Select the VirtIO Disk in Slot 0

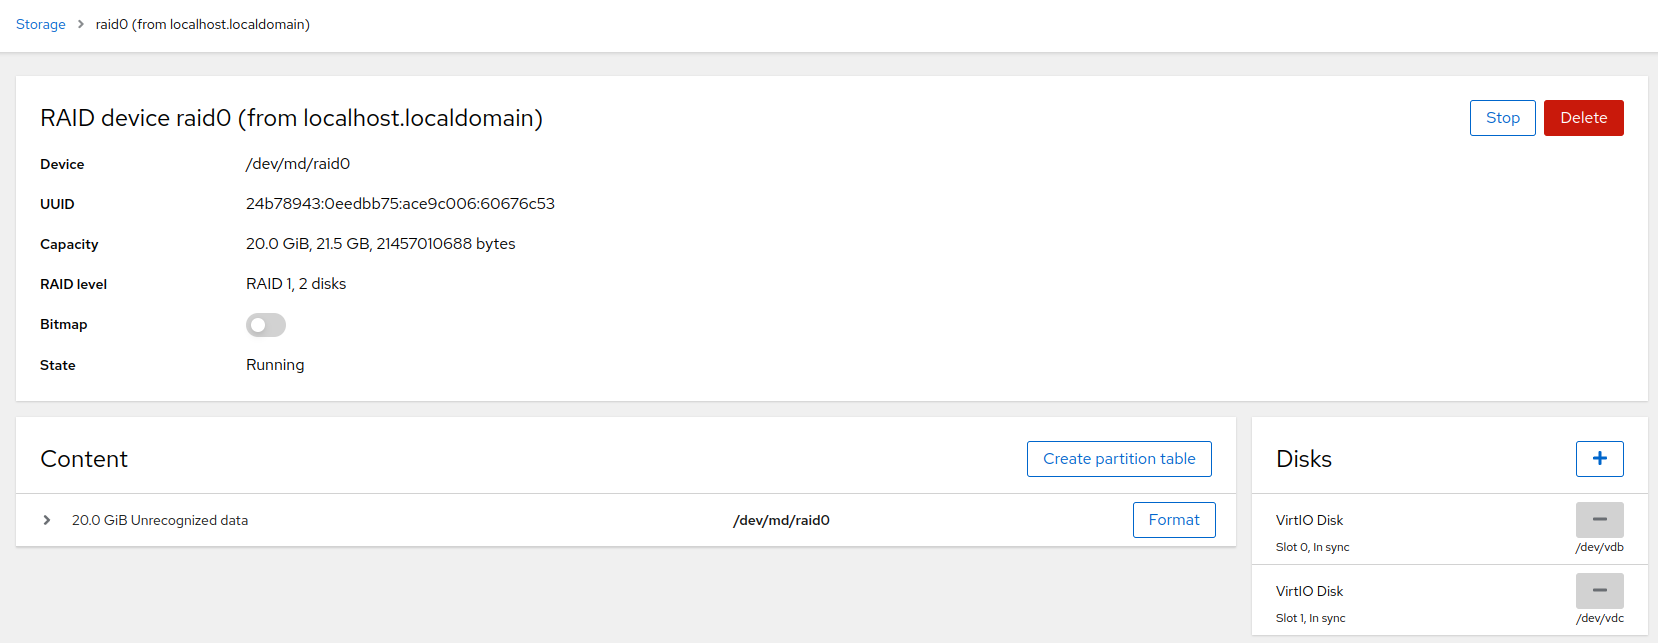1309,520
